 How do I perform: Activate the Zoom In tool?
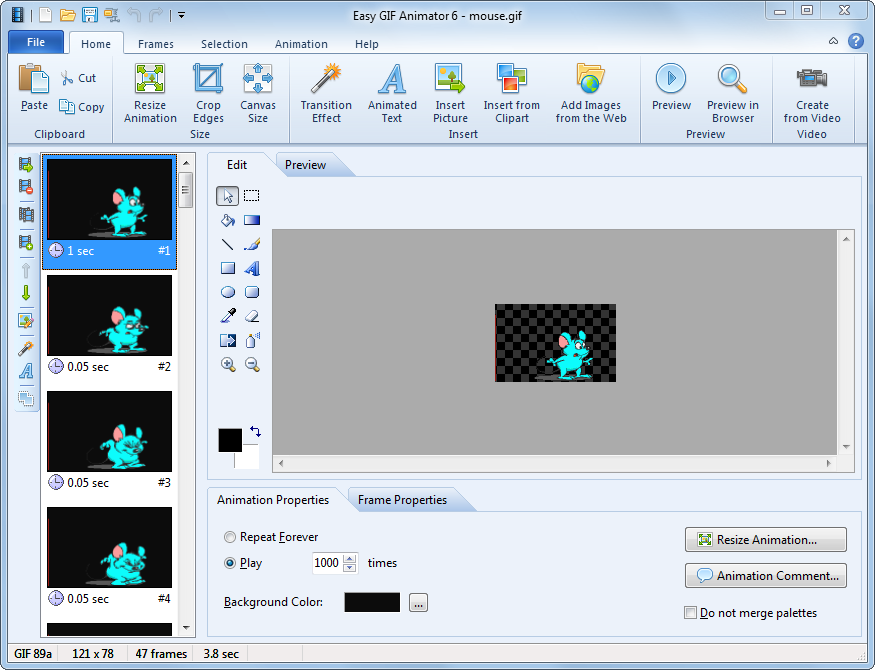[x=228, y=364]
